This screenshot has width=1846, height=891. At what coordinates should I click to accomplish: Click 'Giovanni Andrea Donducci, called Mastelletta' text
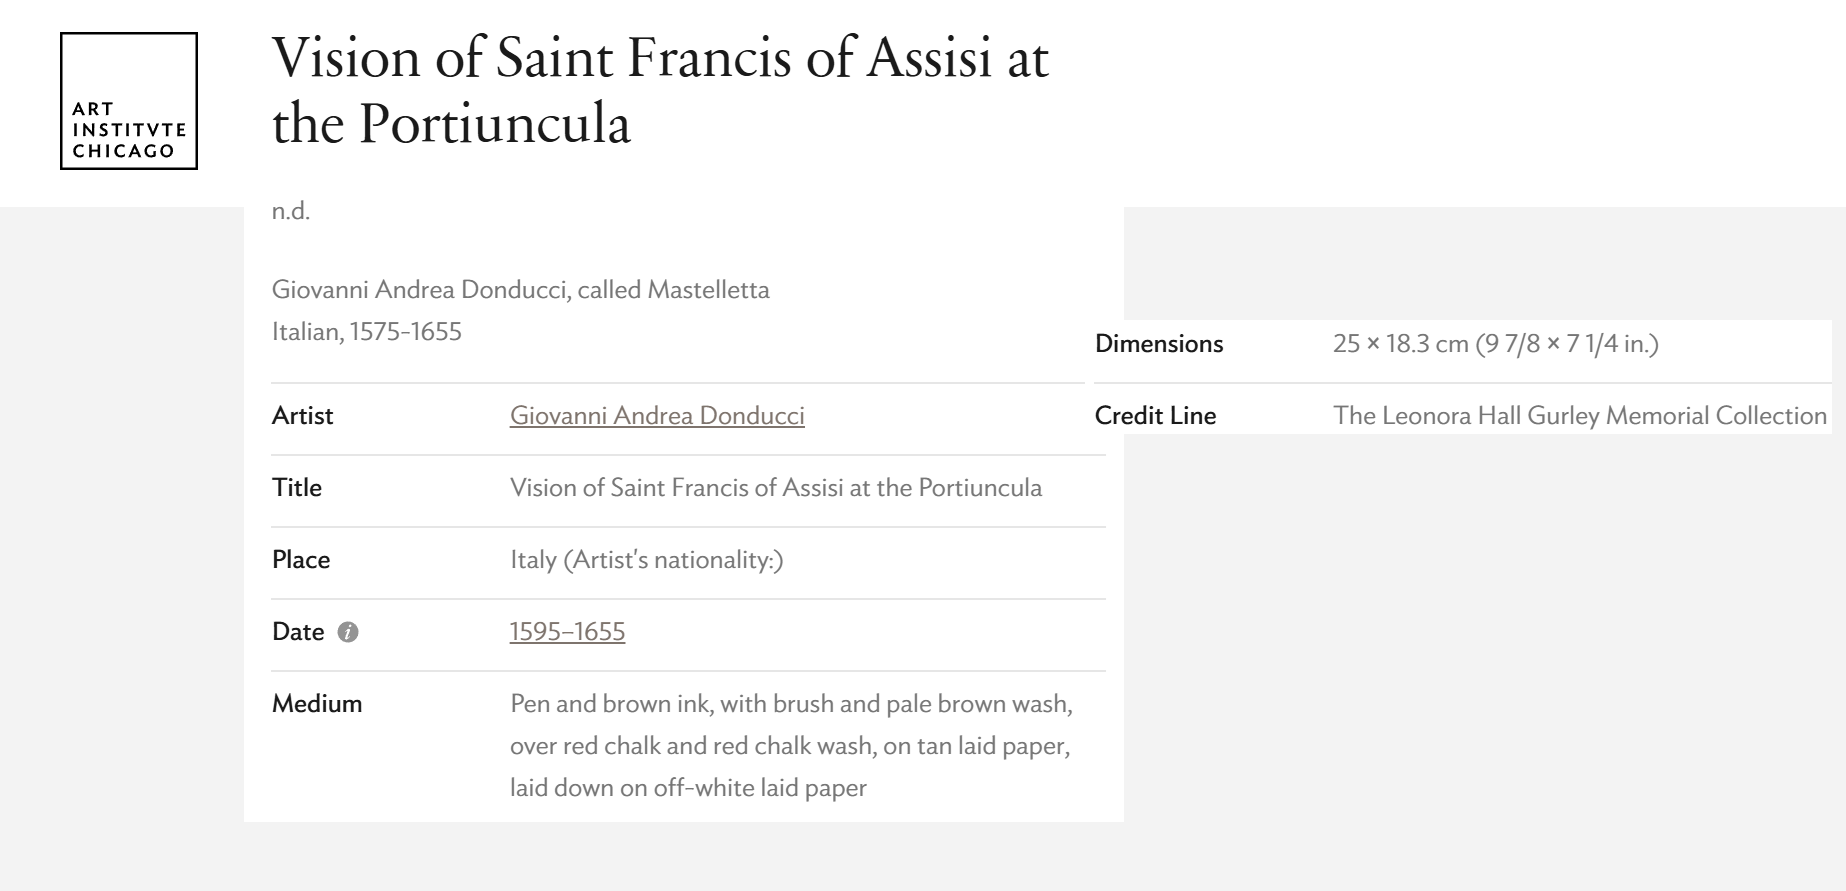(520, 290)
